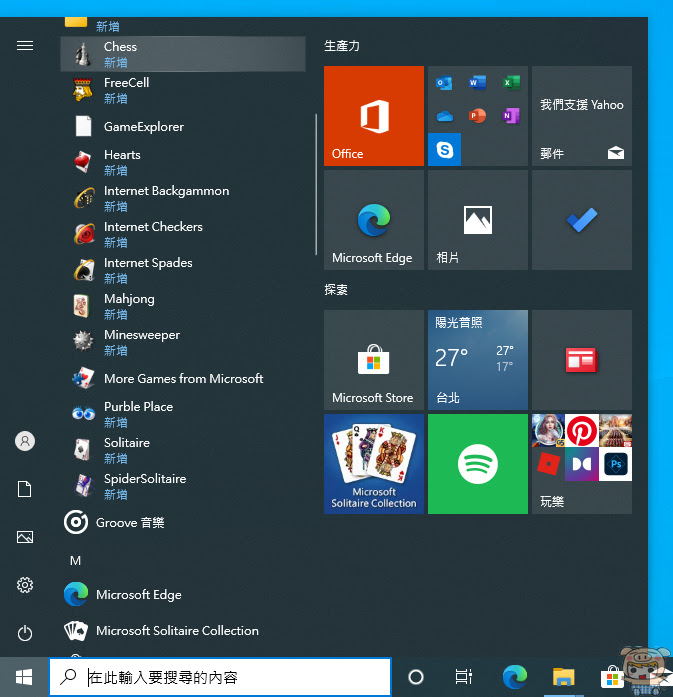
Task: Start the Hearts card game
Action: (183, 162)
